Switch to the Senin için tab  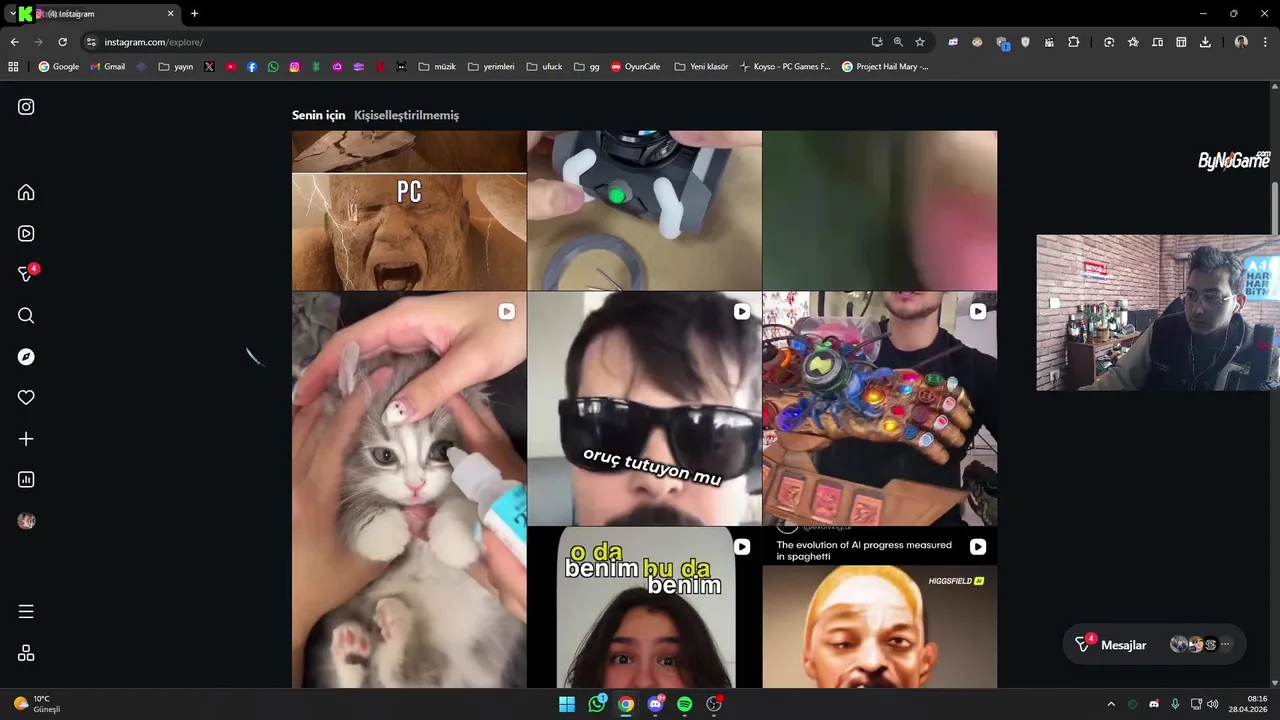[318, 115]
